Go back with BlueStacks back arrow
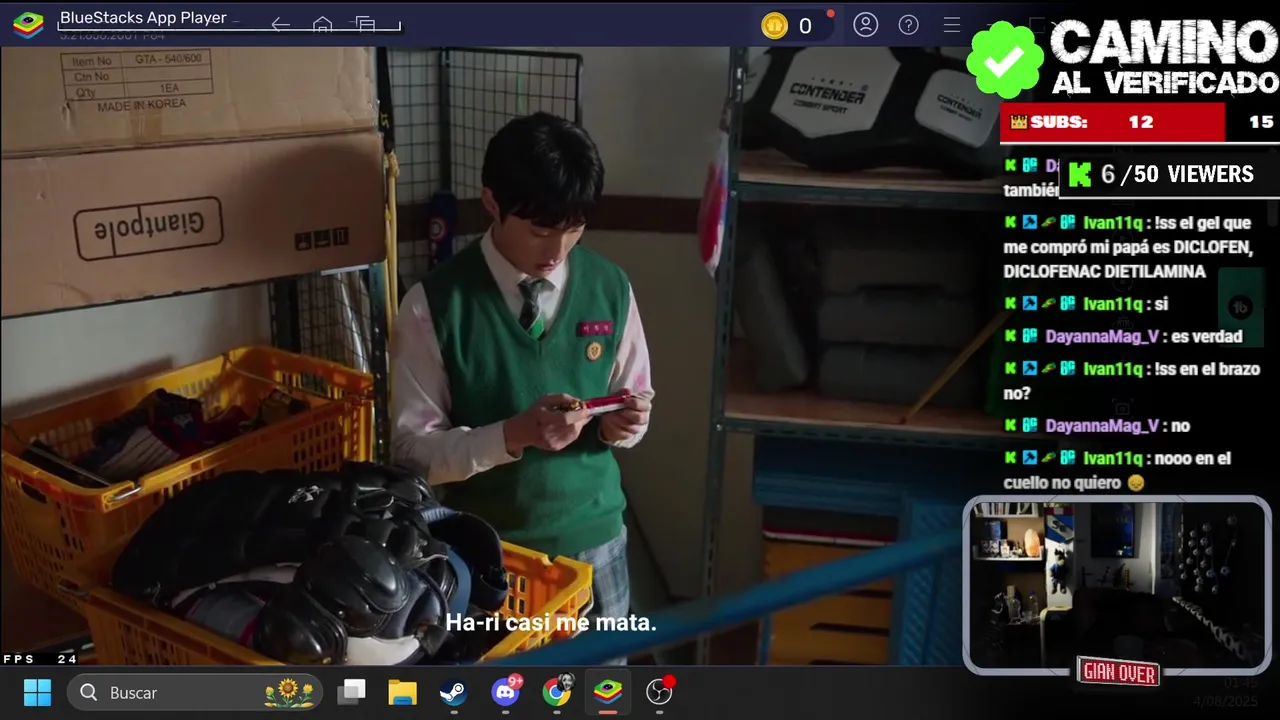 [280, 25]
